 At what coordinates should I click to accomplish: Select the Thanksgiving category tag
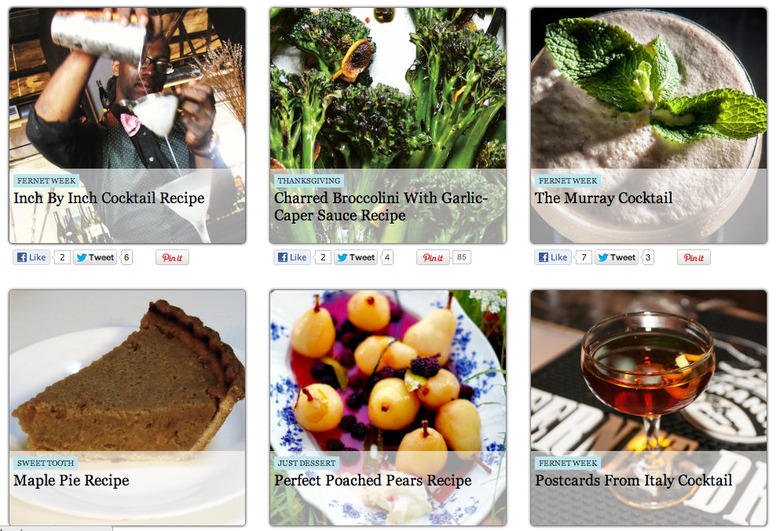(309, 181)
